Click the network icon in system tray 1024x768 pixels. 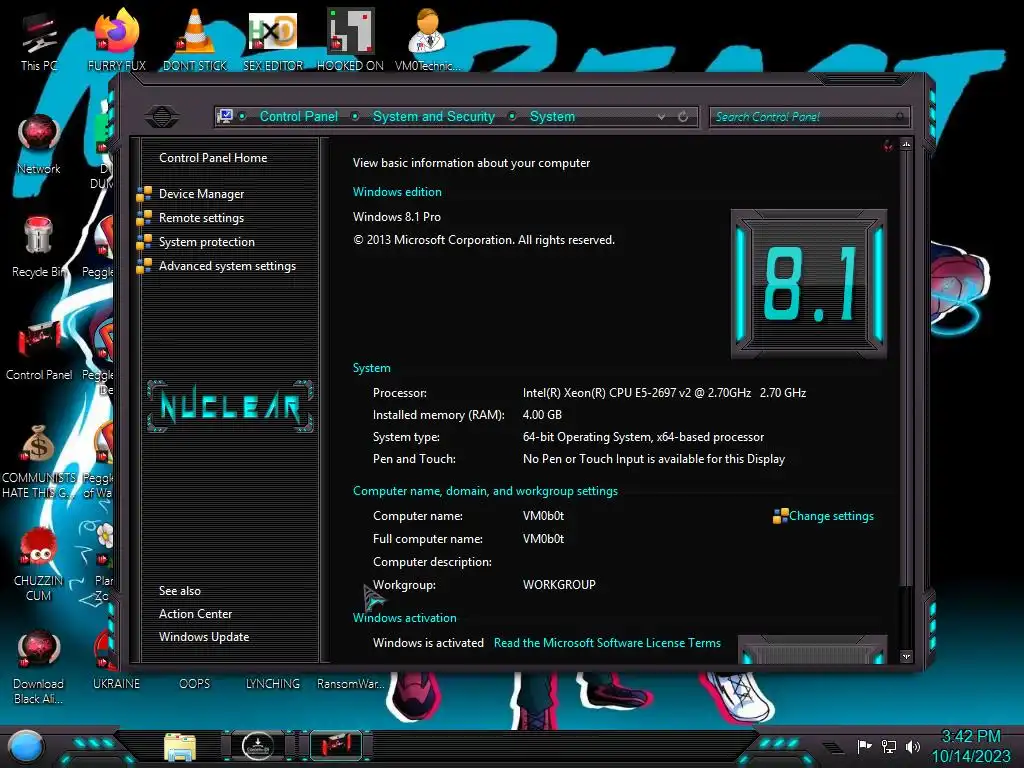pos(888,746)
